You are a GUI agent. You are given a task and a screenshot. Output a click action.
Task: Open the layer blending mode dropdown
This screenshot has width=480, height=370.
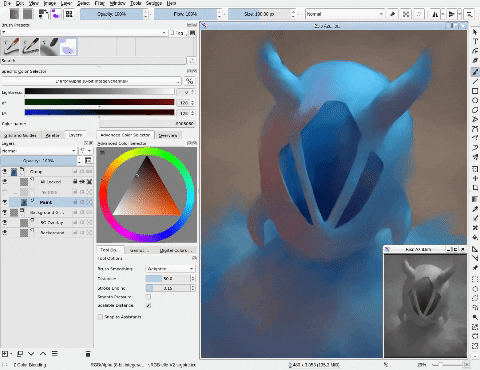(x=39, y=151)
